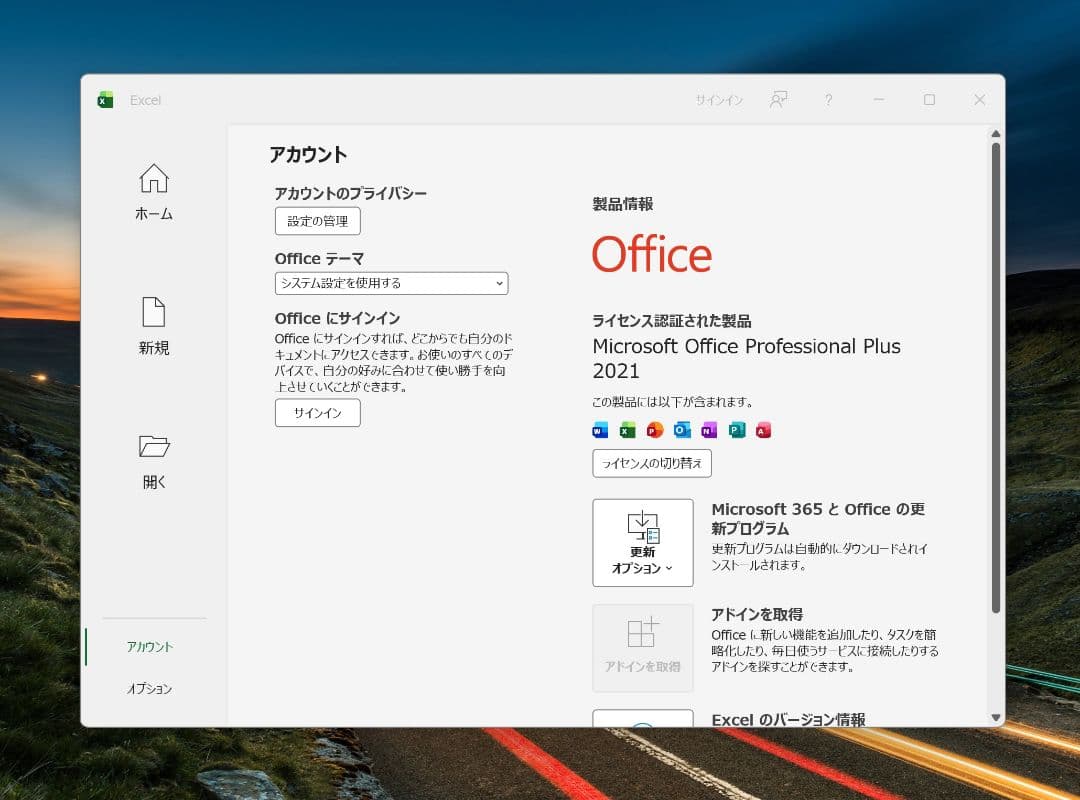This screenshot has width=1080, height=800.
Task: Click the vertical scrollbar thumb
Action: 995,378
